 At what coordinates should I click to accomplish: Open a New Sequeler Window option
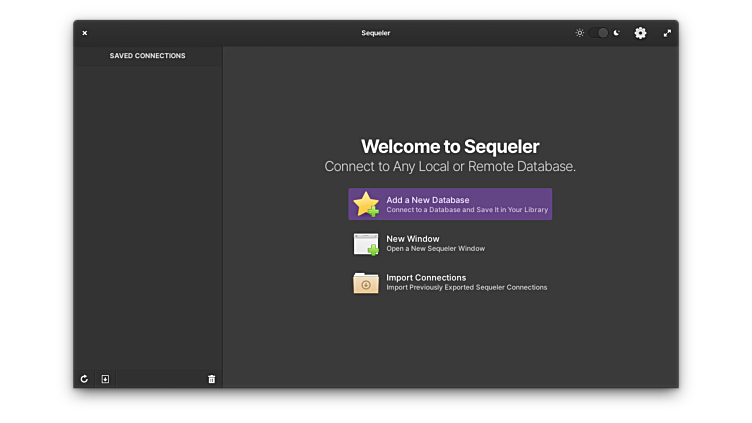(435, 243)
